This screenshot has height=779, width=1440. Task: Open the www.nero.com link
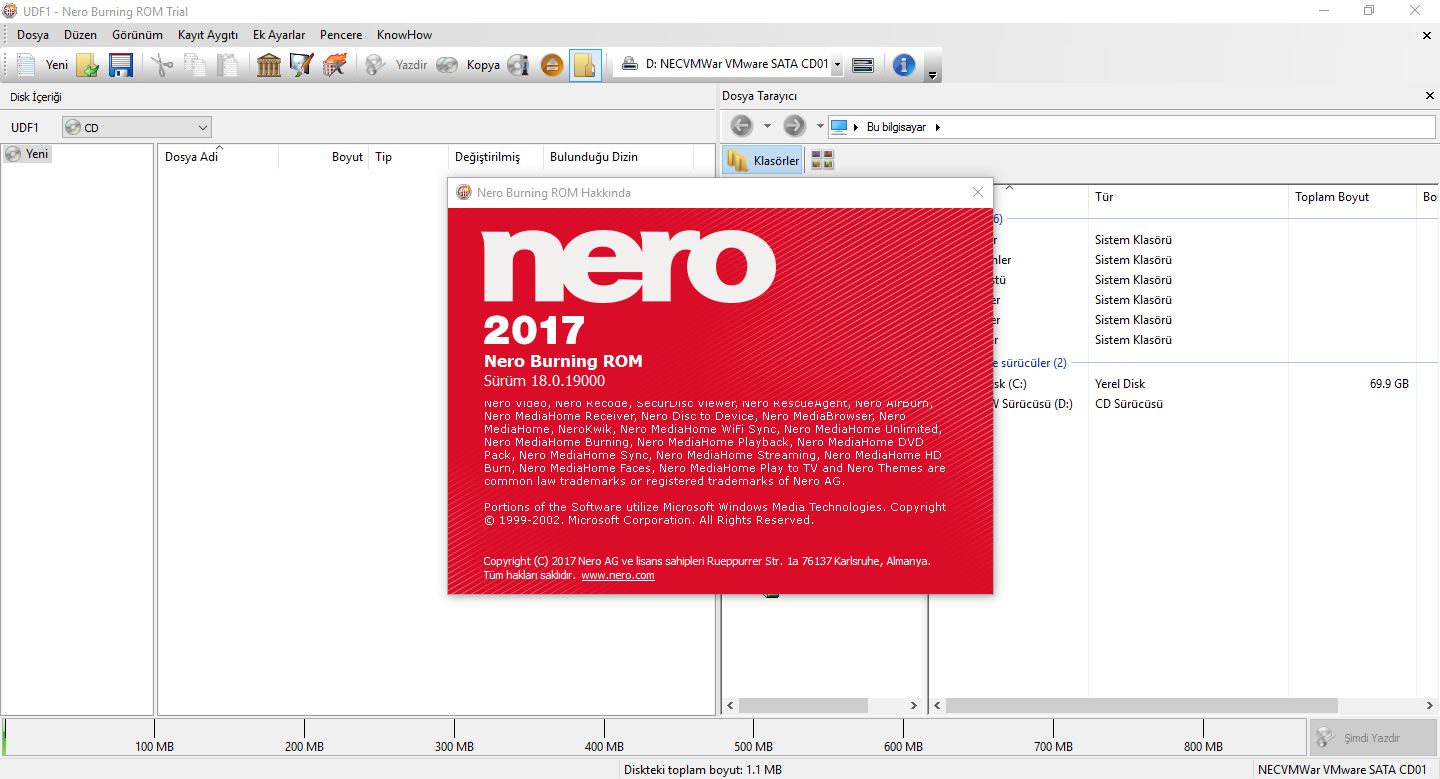[618, 576]
